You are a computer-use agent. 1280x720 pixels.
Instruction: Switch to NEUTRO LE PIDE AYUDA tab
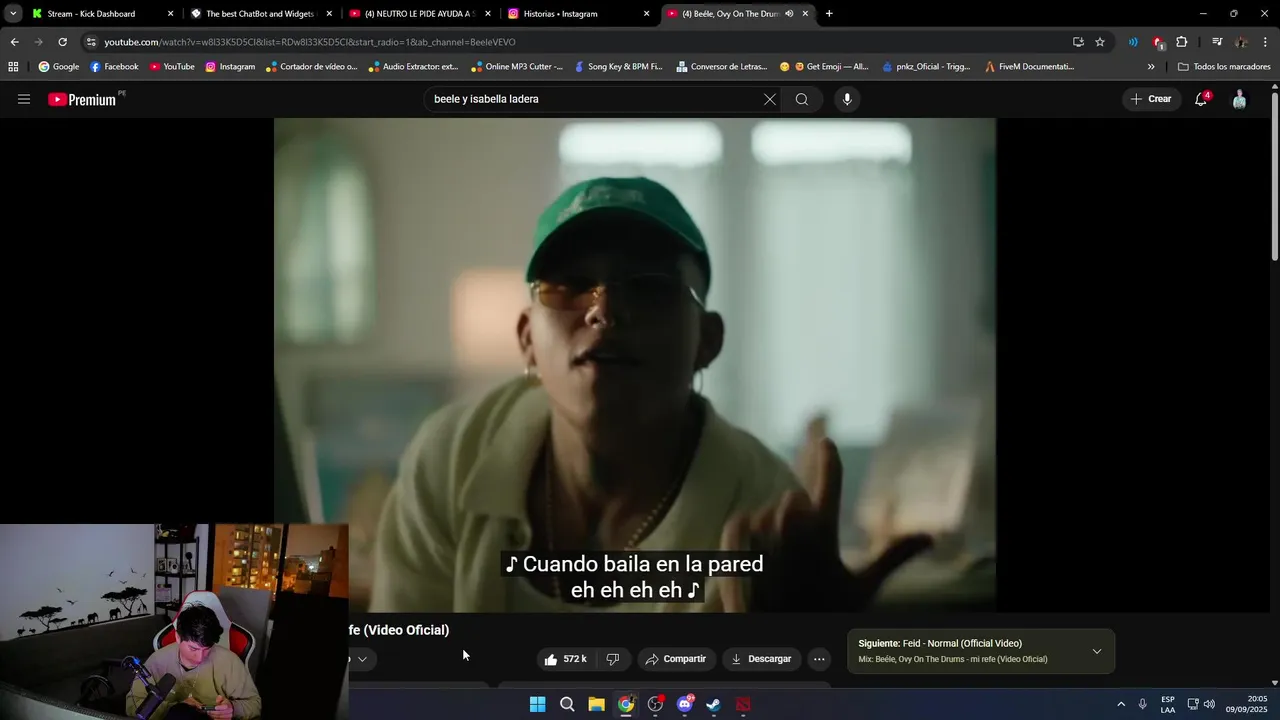418,14
